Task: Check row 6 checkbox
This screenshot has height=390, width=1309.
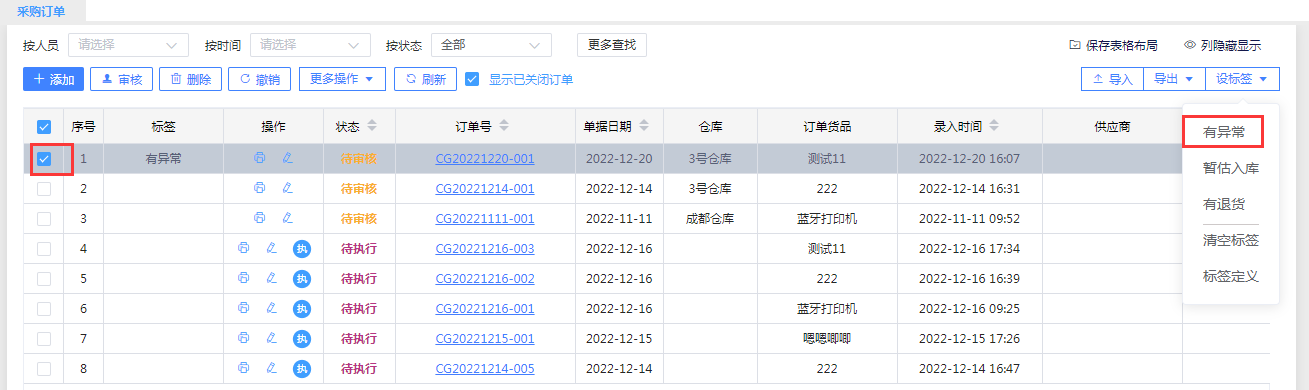Action: pyautogui.click(x=44, y=308)
